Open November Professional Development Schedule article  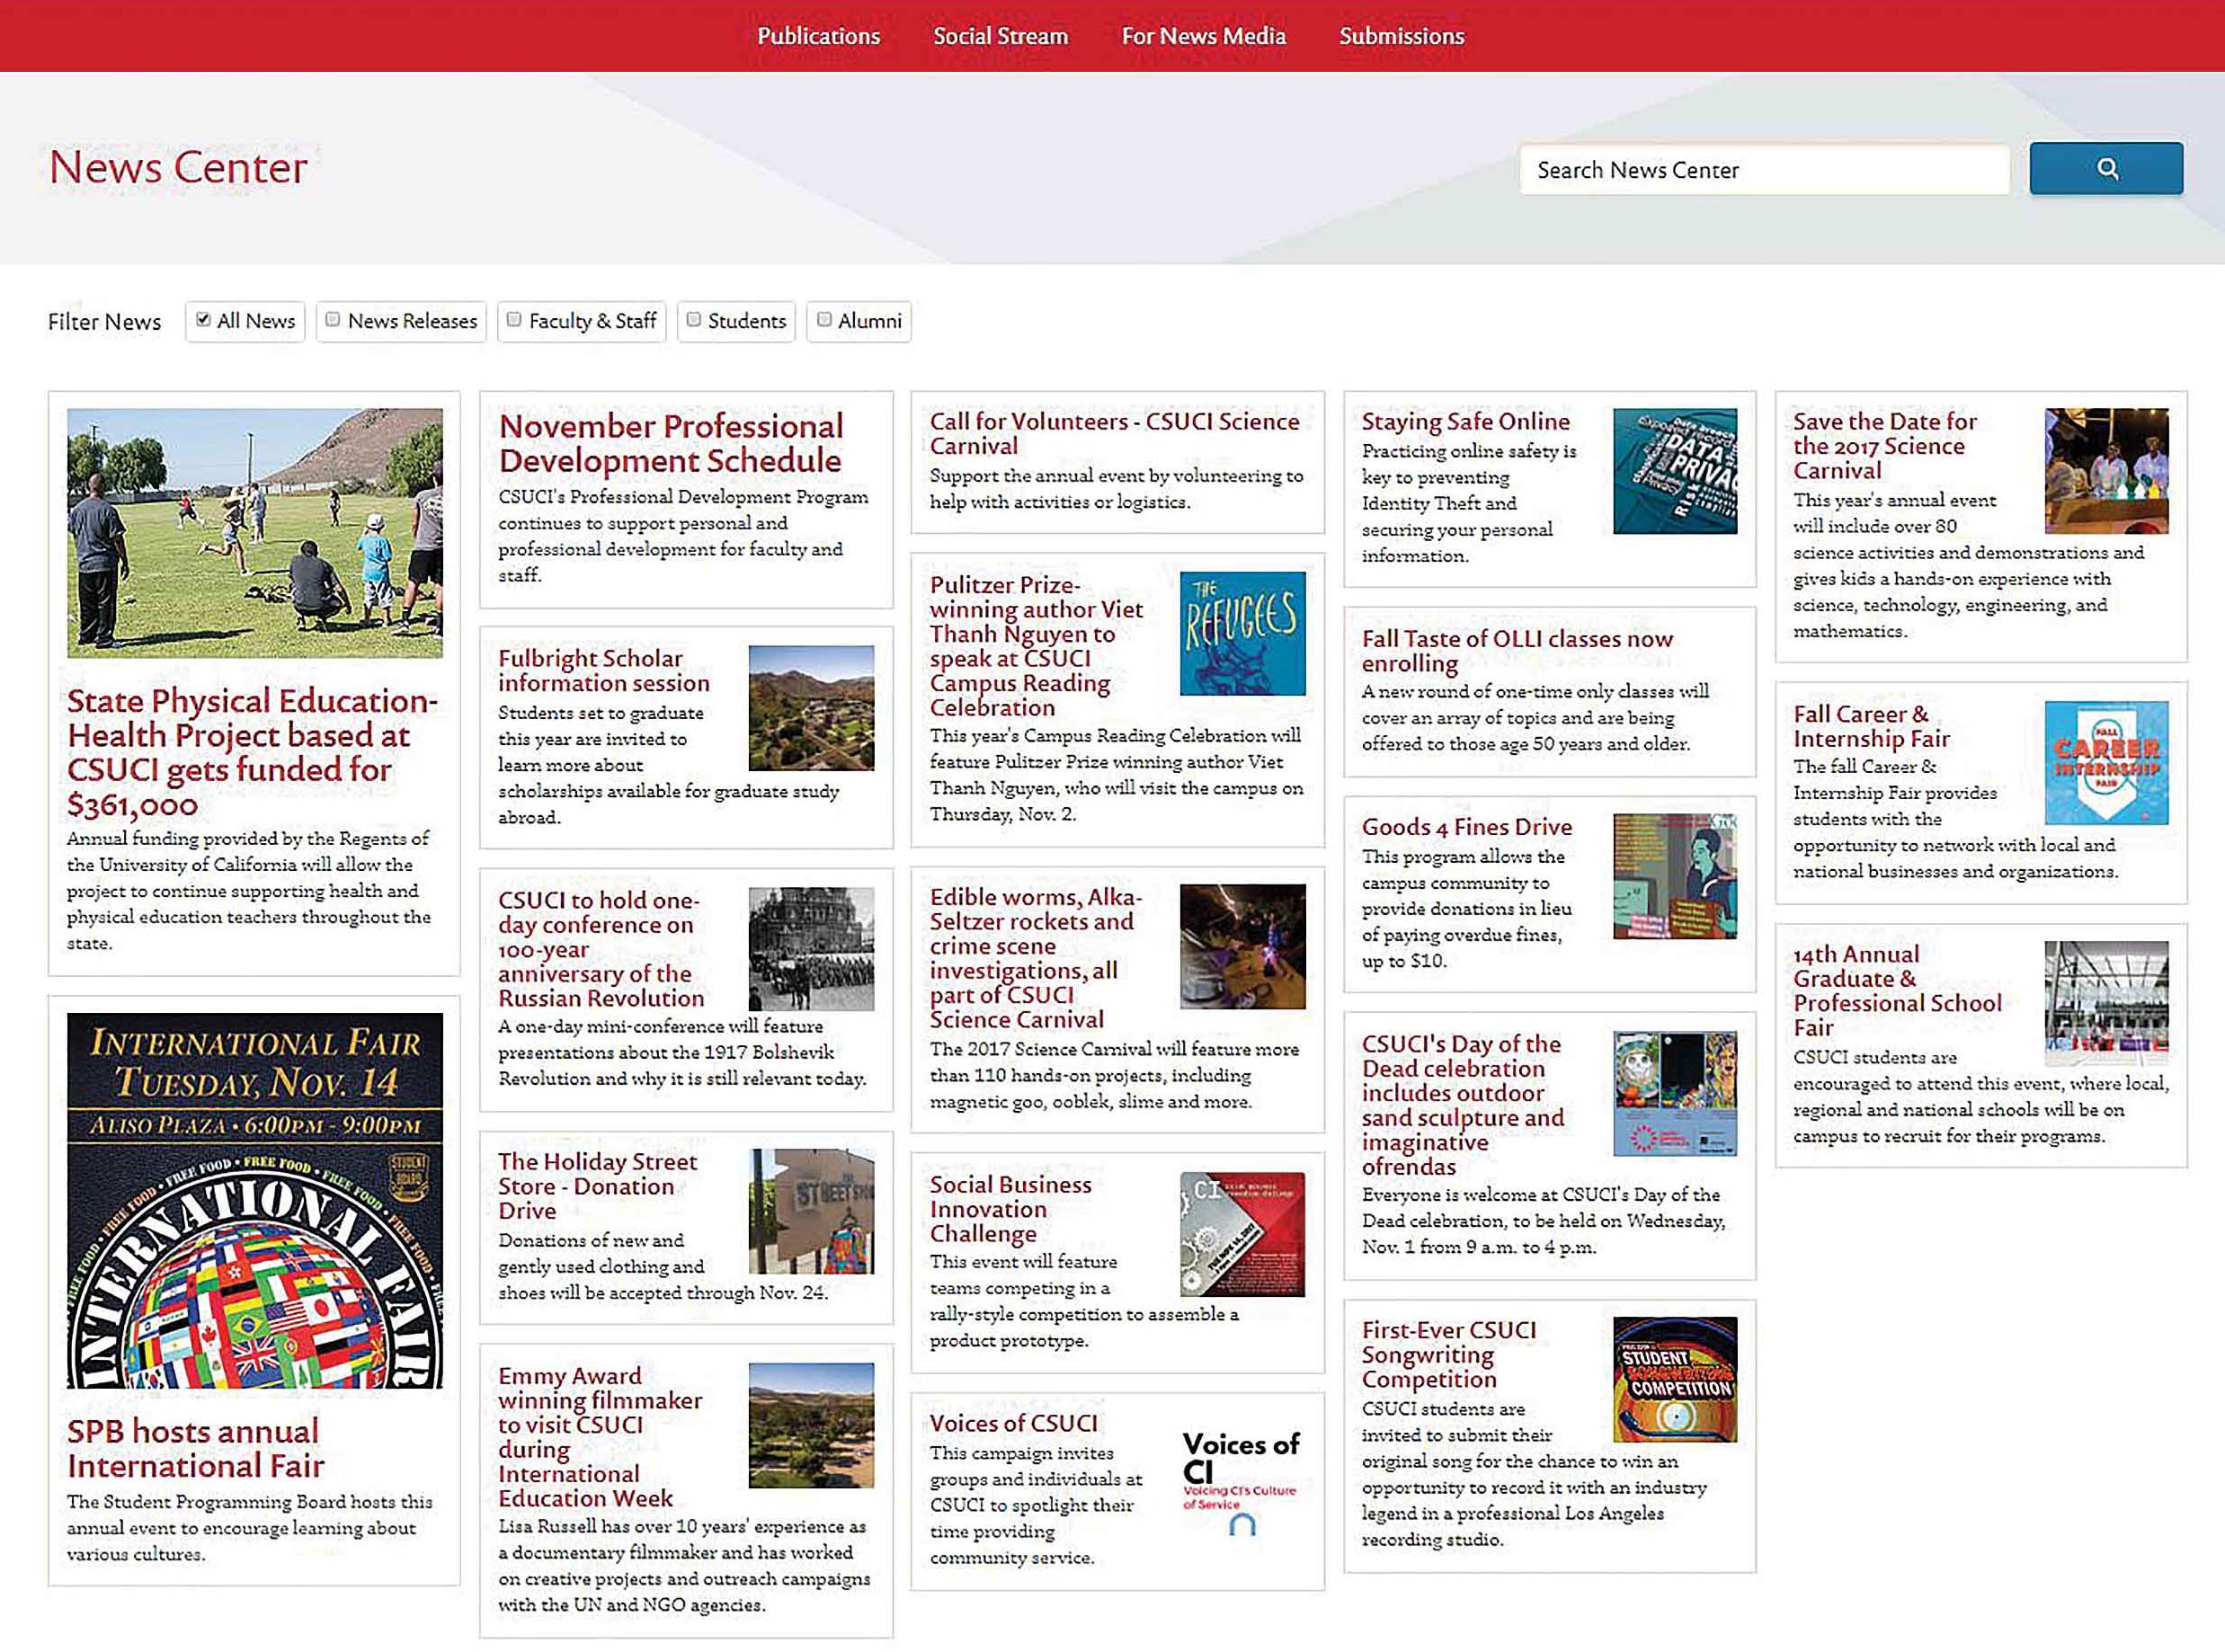pos(671,443)
